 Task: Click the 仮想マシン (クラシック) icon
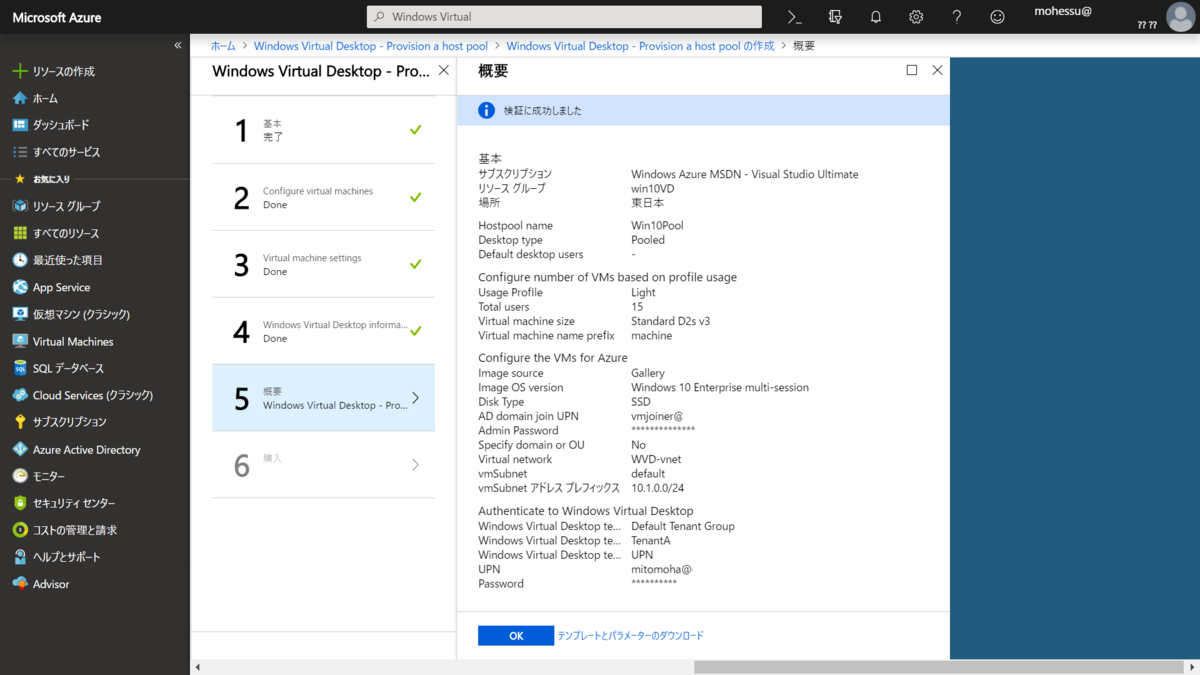pos(19,314)
